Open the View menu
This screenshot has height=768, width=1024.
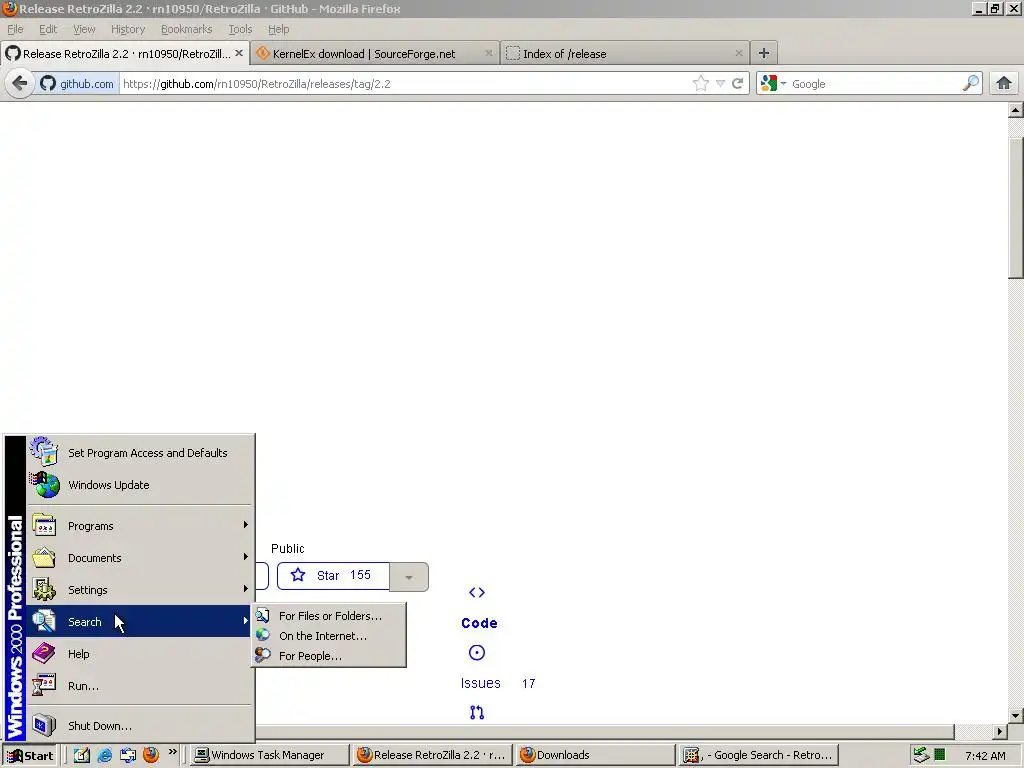84,29
